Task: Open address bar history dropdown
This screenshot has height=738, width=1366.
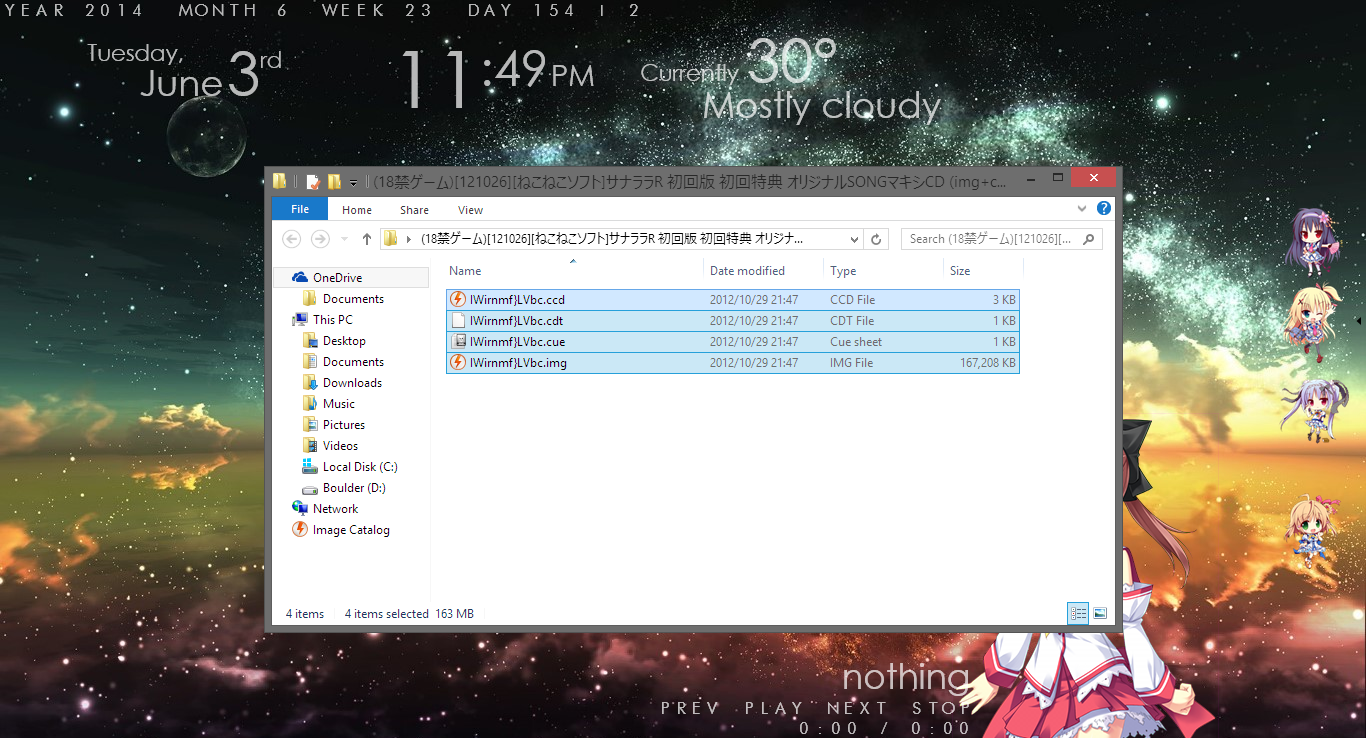Action: click(853, 240)
